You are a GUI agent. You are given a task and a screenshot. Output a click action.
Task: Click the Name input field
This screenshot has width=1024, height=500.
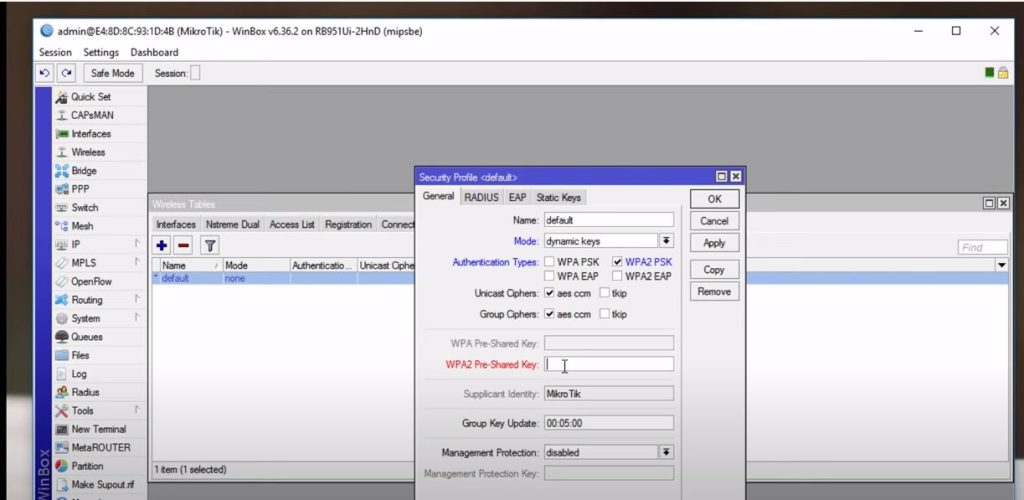[x=609, y=220]
